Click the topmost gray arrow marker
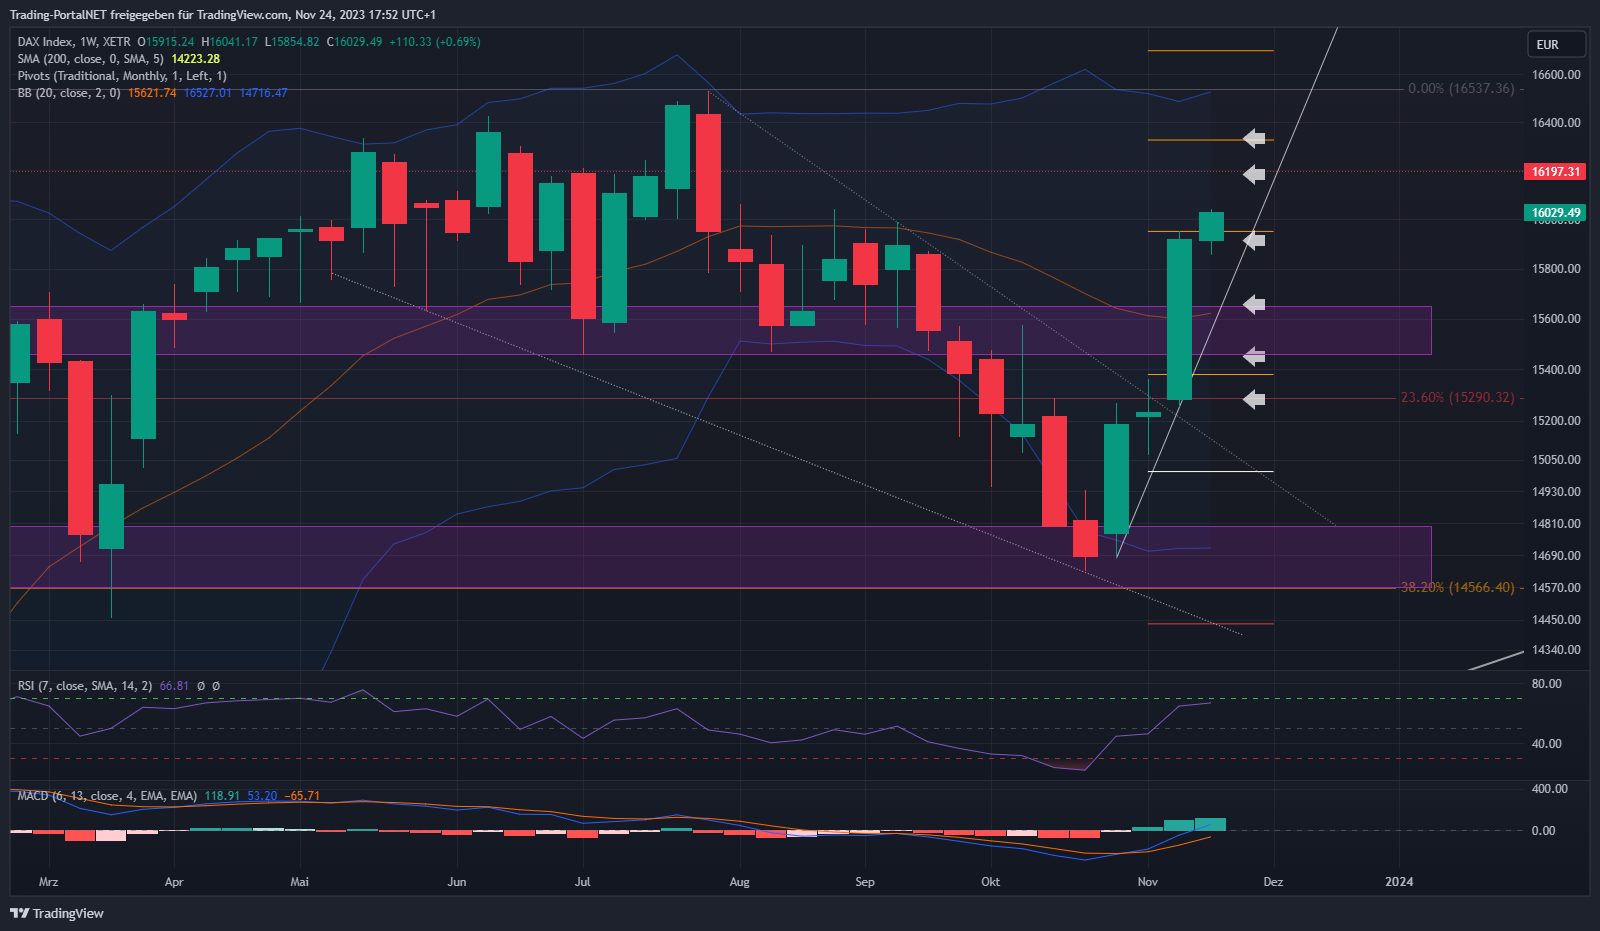This screenshot has height=931, width=1600. (x=1254, y=139)
